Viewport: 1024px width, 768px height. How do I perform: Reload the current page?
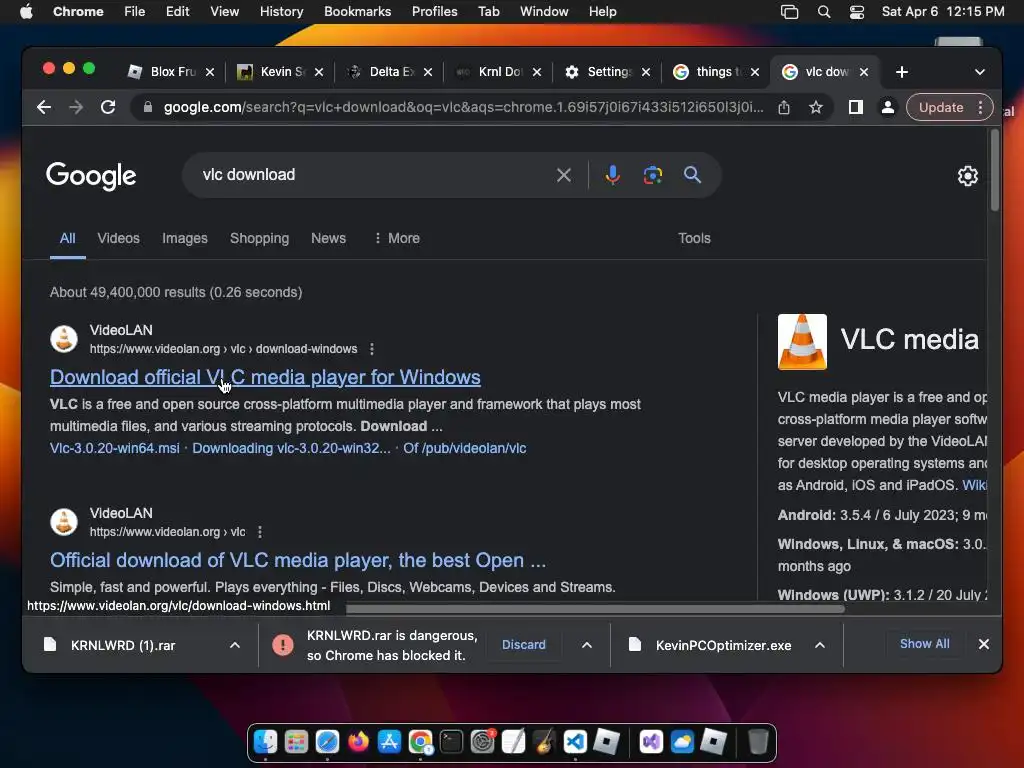point(108,107)
